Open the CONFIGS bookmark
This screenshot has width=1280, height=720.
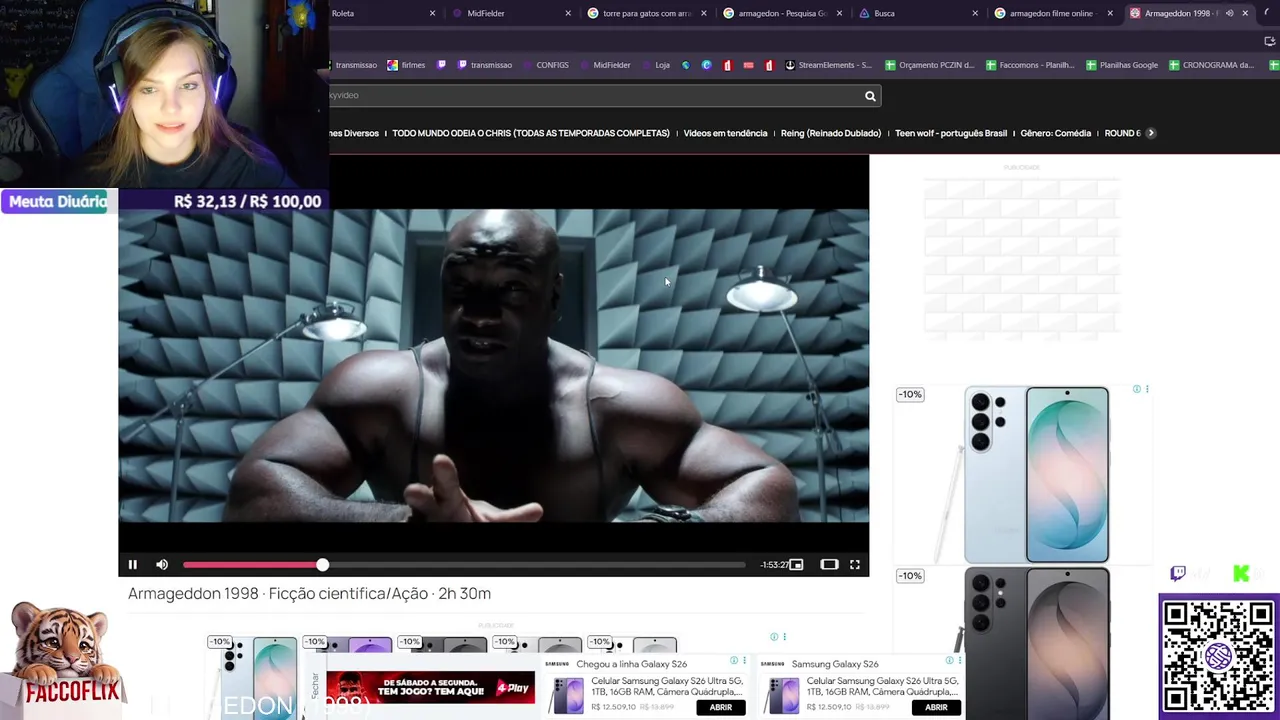545,65
